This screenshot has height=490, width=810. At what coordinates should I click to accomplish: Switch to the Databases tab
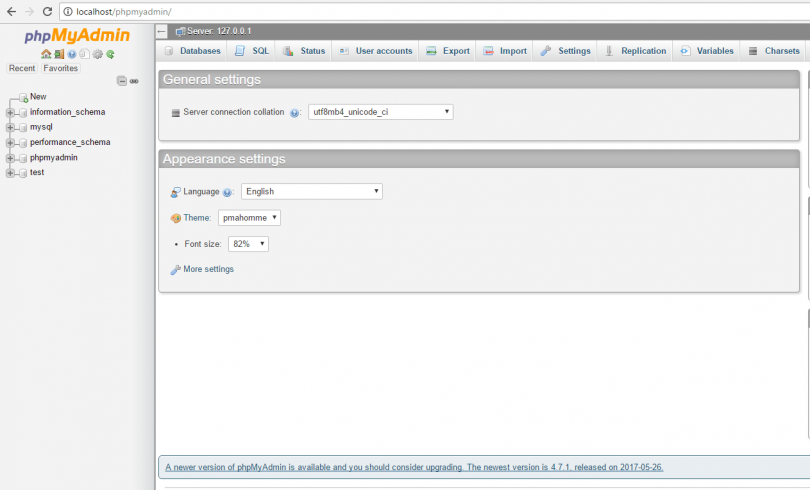tap(192, 51)
